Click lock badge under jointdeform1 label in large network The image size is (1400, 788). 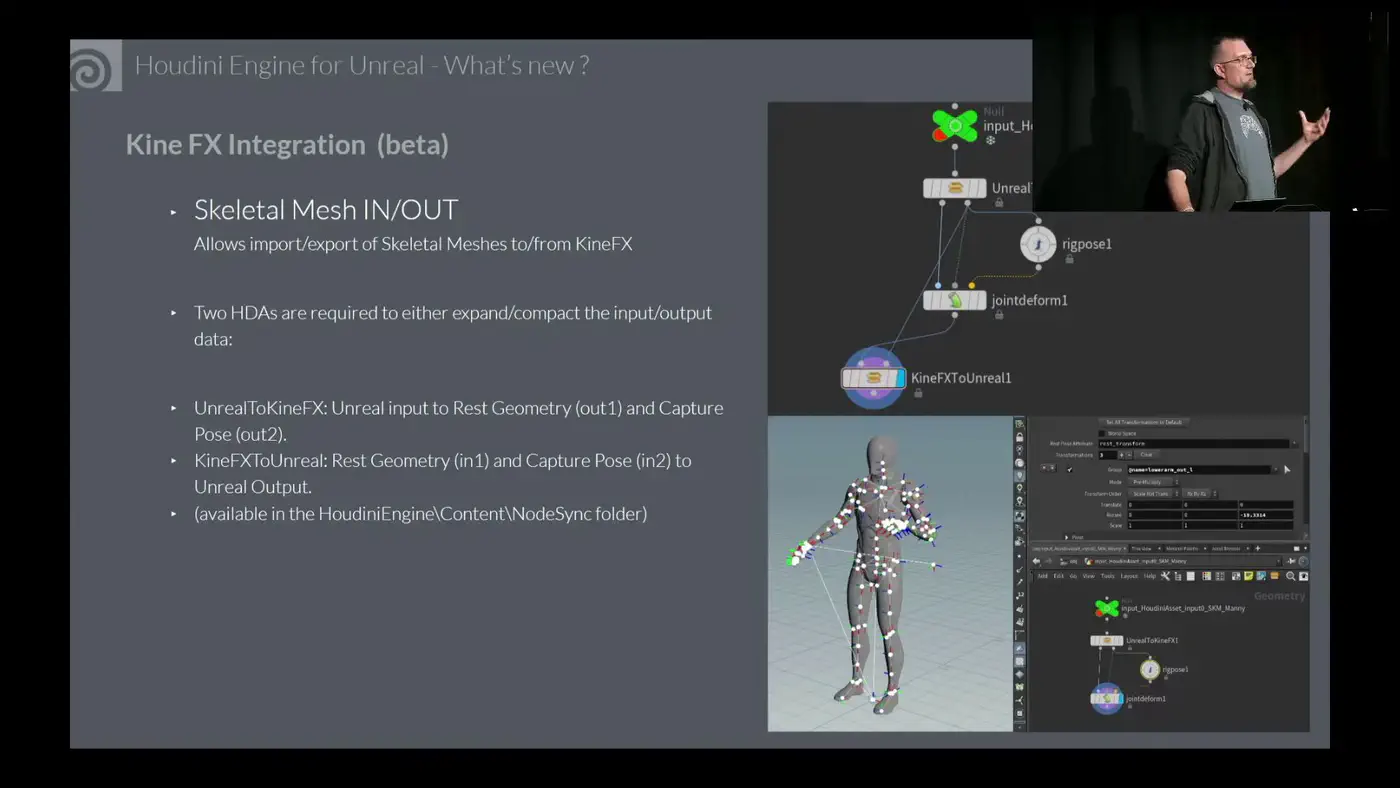[998, 315]
